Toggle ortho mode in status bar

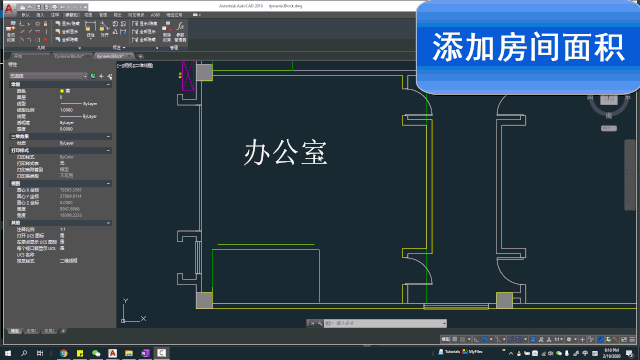tap(476, 339)
